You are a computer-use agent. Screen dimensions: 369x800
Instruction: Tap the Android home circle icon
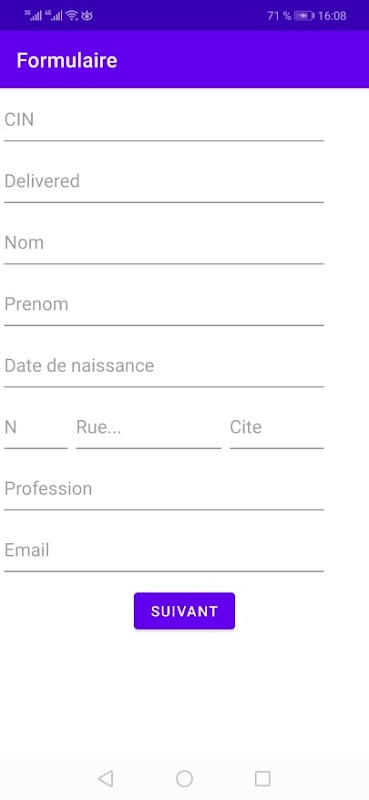coord(184,779)
